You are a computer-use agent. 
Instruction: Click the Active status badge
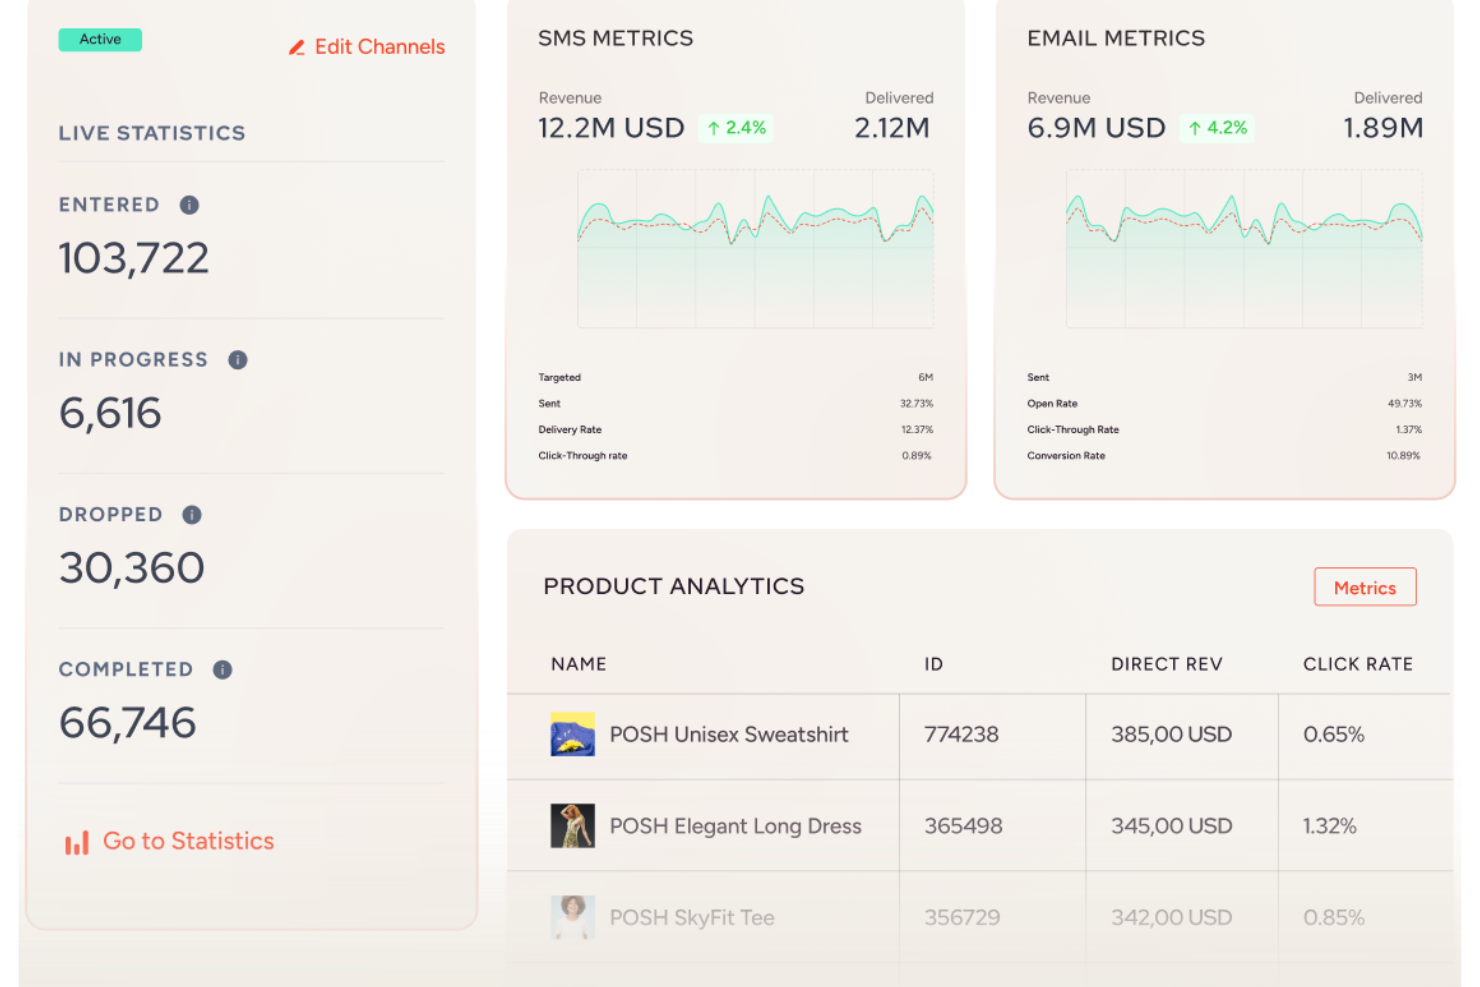point(100,39)
